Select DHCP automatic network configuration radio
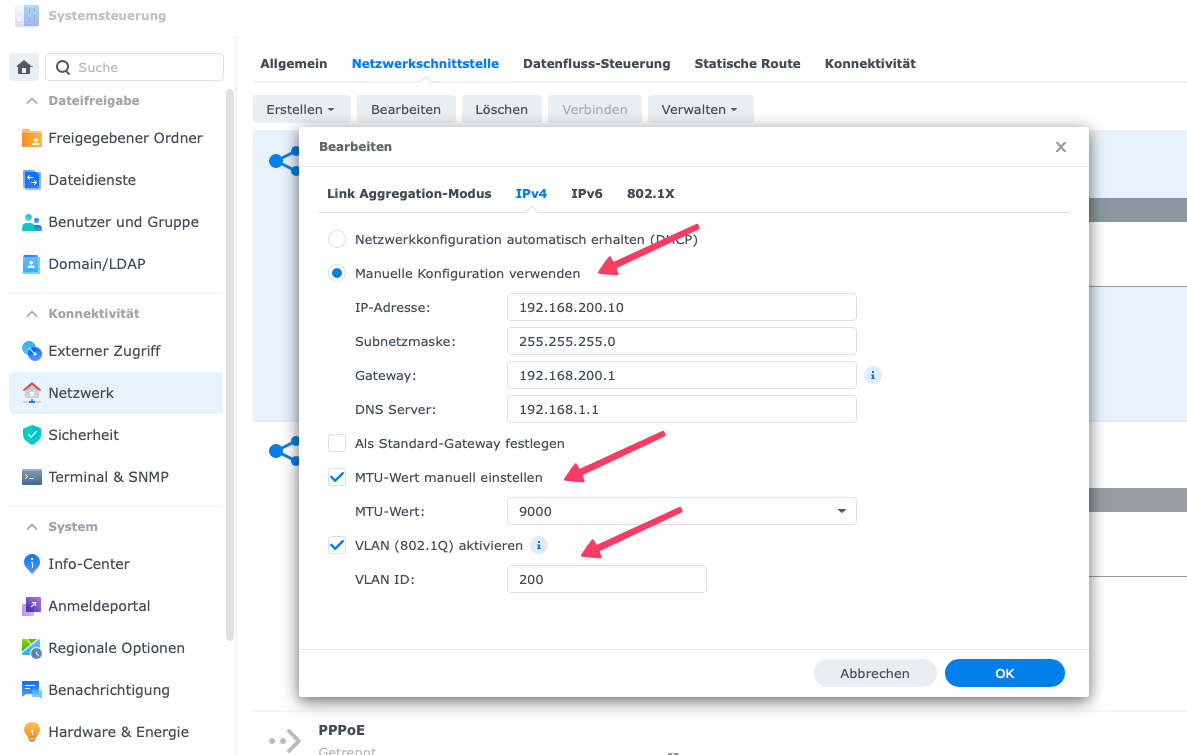The height and width of the screenshot is (755, 1187). click(x=337, y=239)
